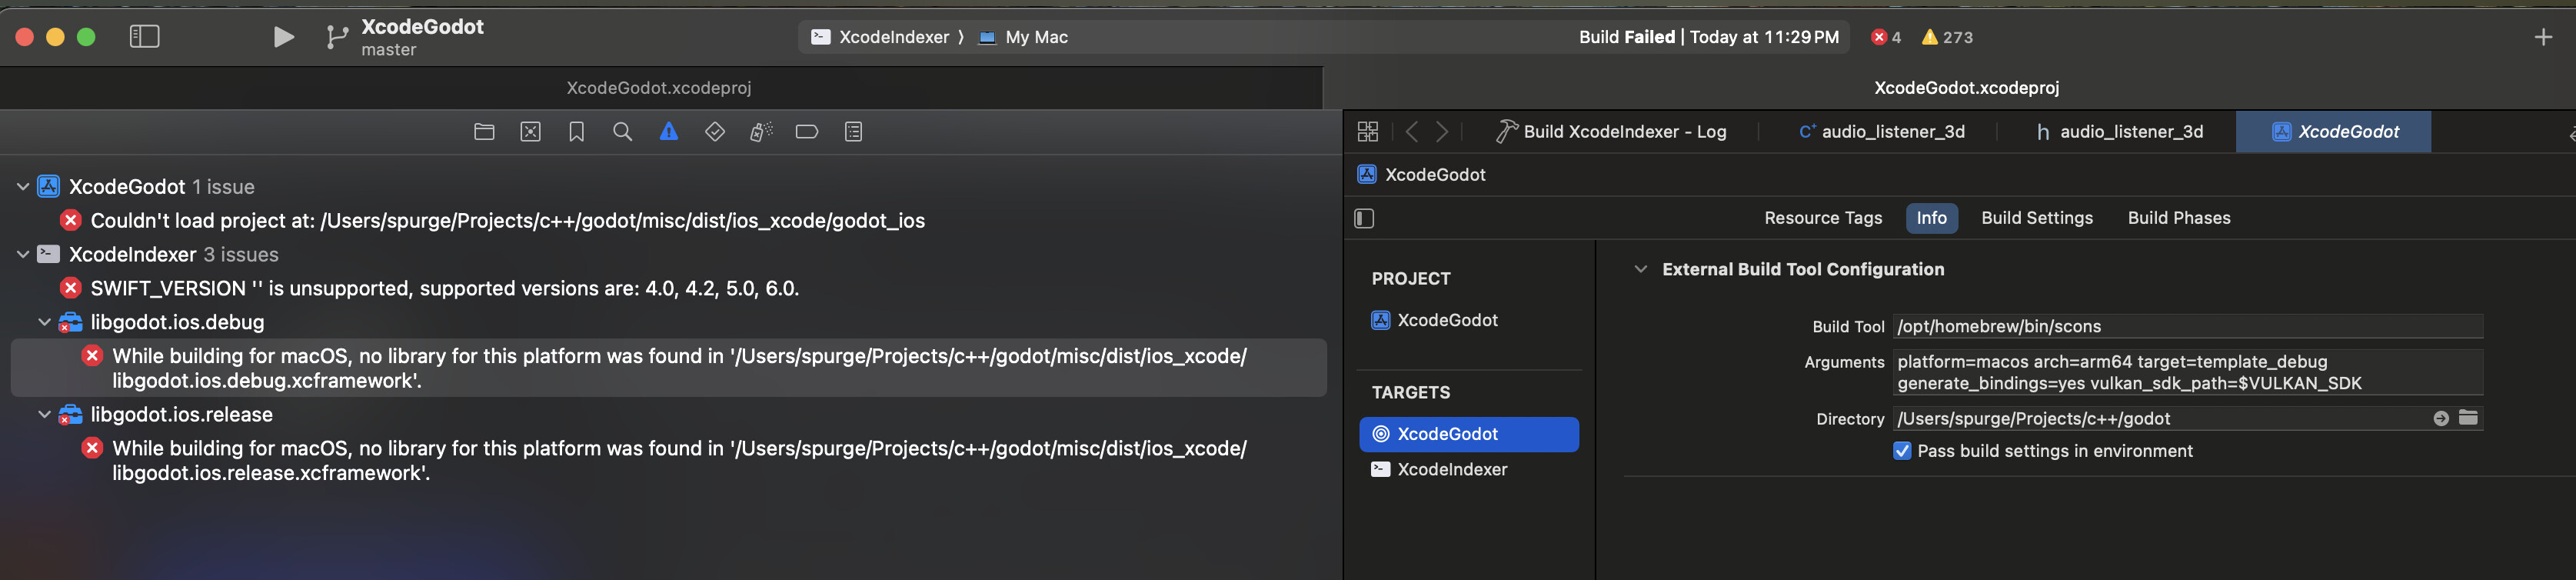2576x580 pixels.
Task: Click the XcodeGodot master project title
Action: coord(422,37)
